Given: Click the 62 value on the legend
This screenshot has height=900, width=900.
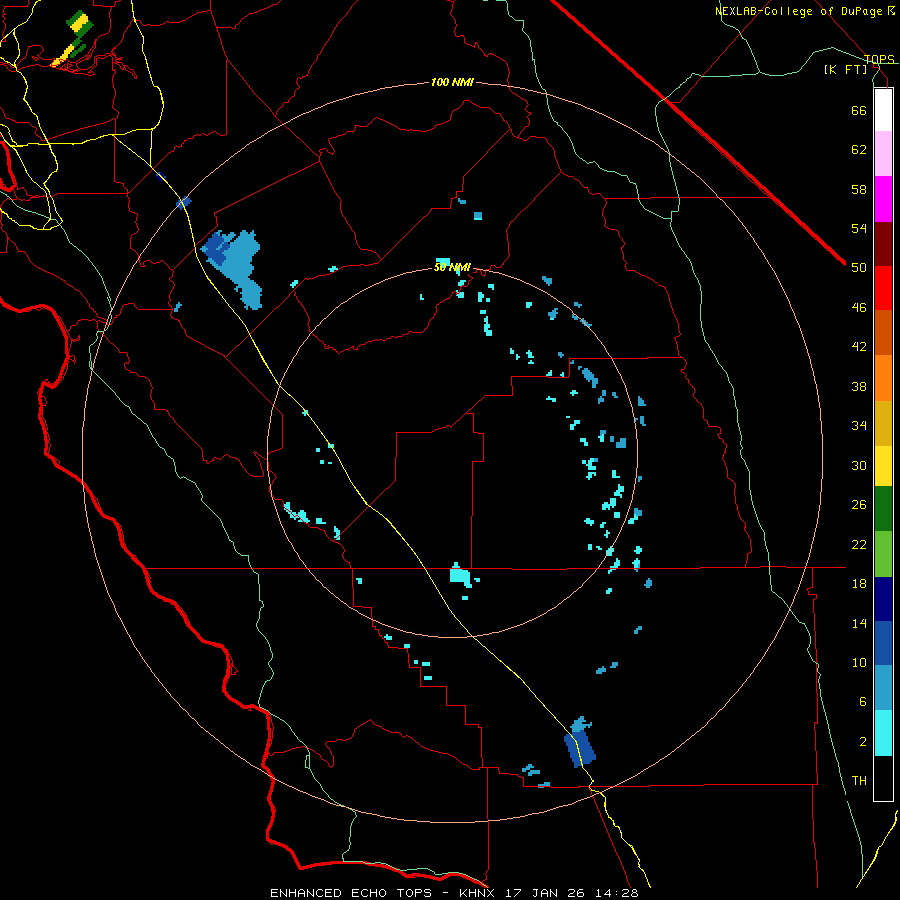Looking at the screenshot, I should [x=859, y=150].
